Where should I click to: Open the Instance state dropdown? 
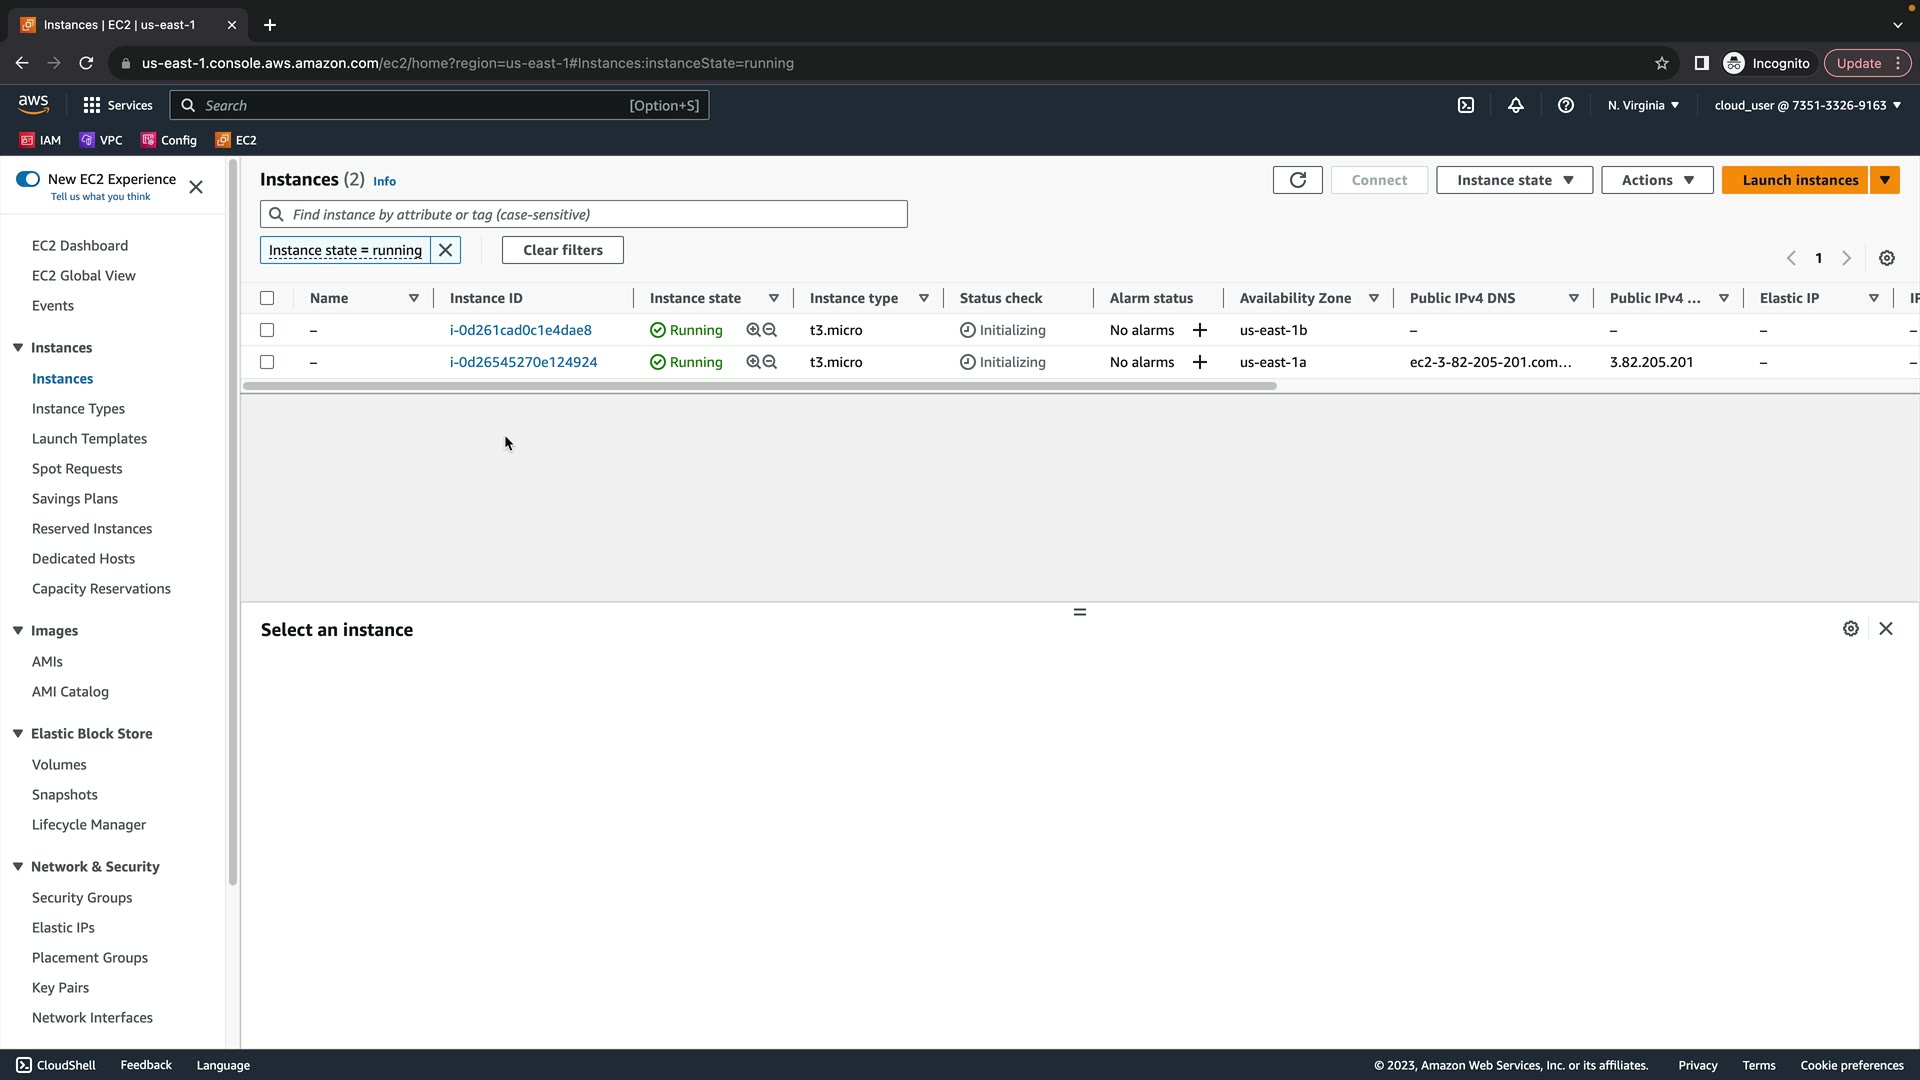point(1513,180)
